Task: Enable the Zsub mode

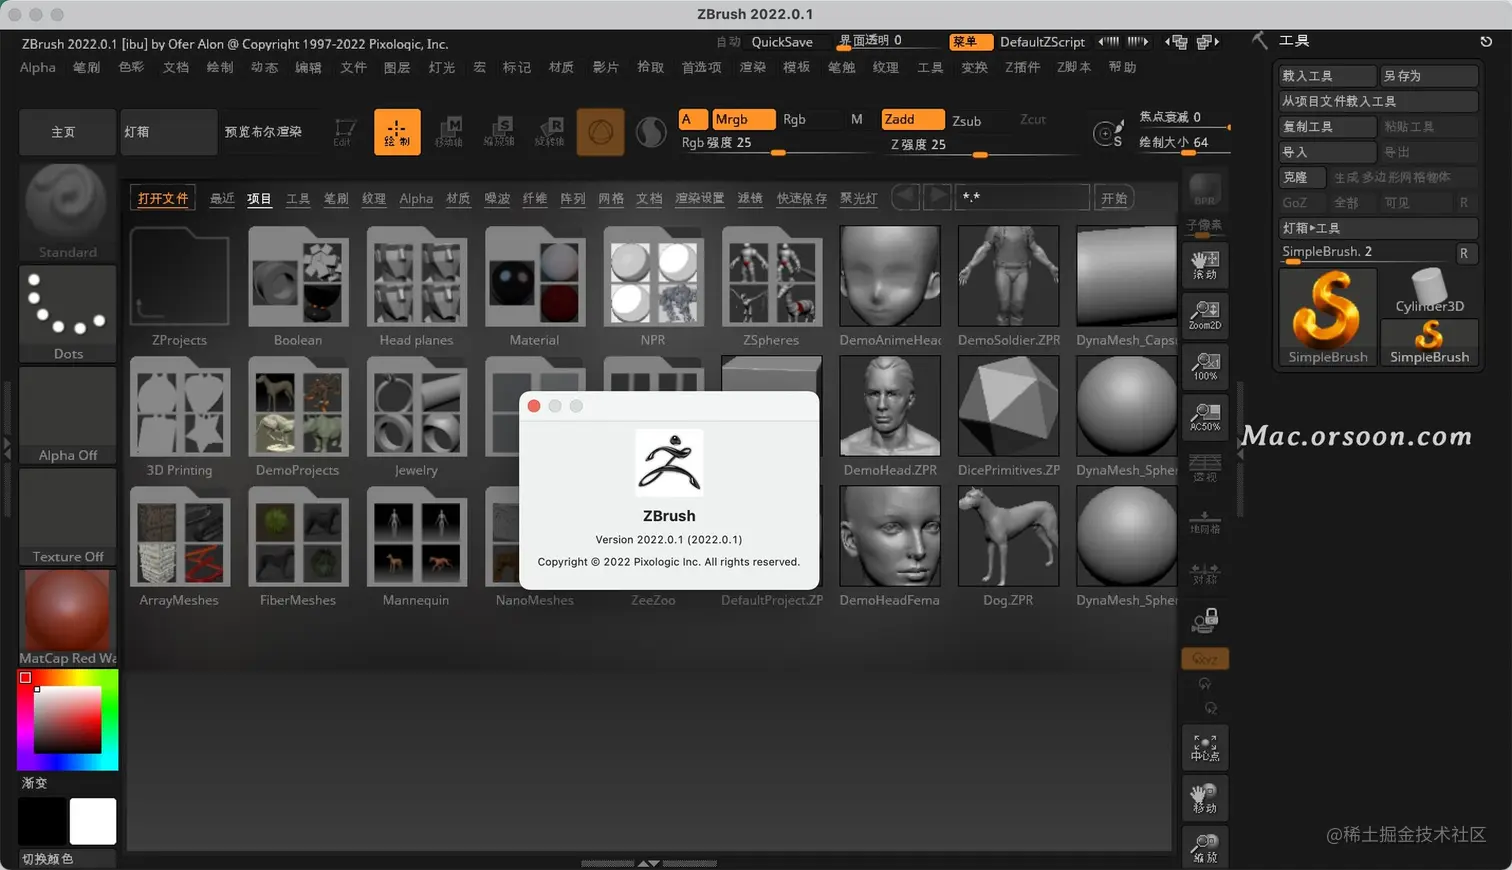Action: [x=966, y=120]
